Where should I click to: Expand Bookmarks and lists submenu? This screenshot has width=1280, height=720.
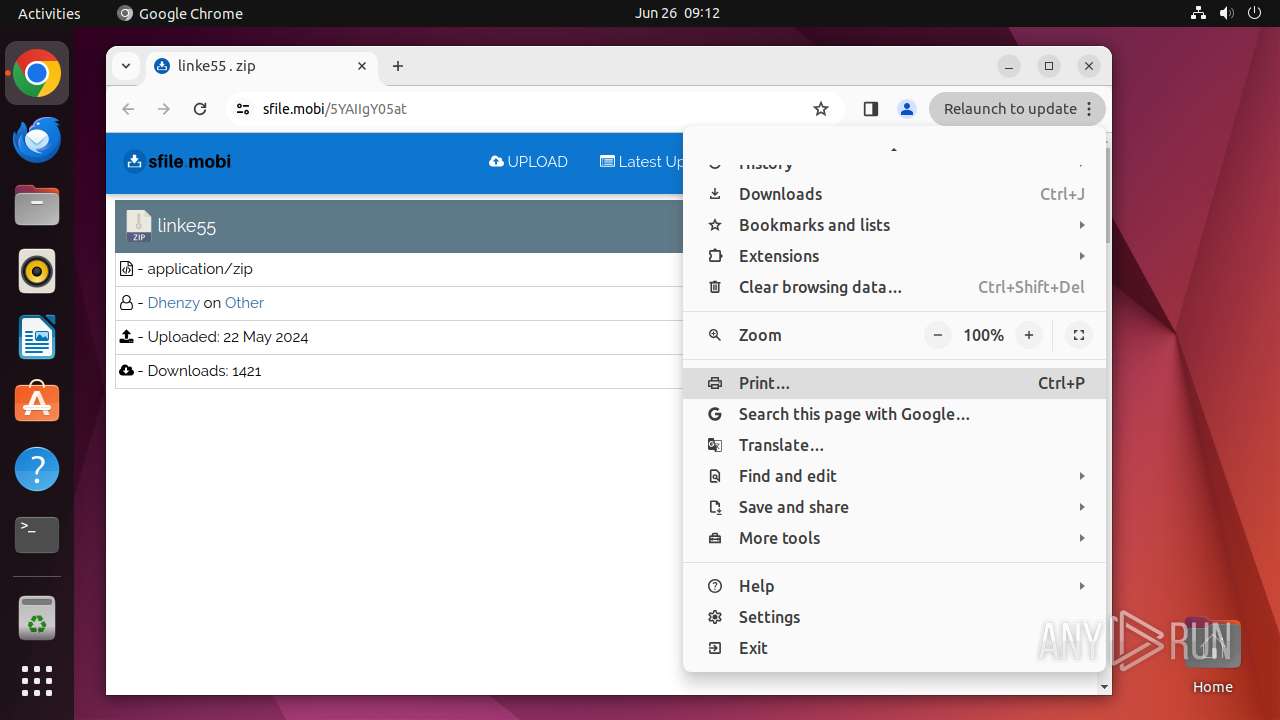point(895,225)
